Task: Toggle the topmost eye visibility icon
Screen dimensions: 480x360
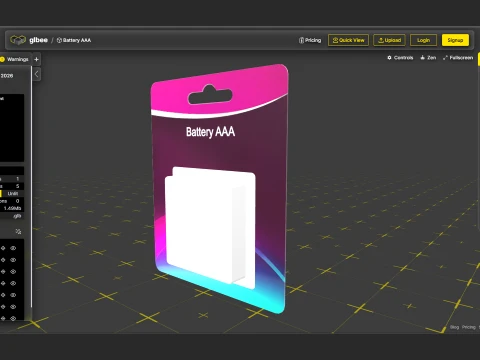Action: (x=13, y=248)
